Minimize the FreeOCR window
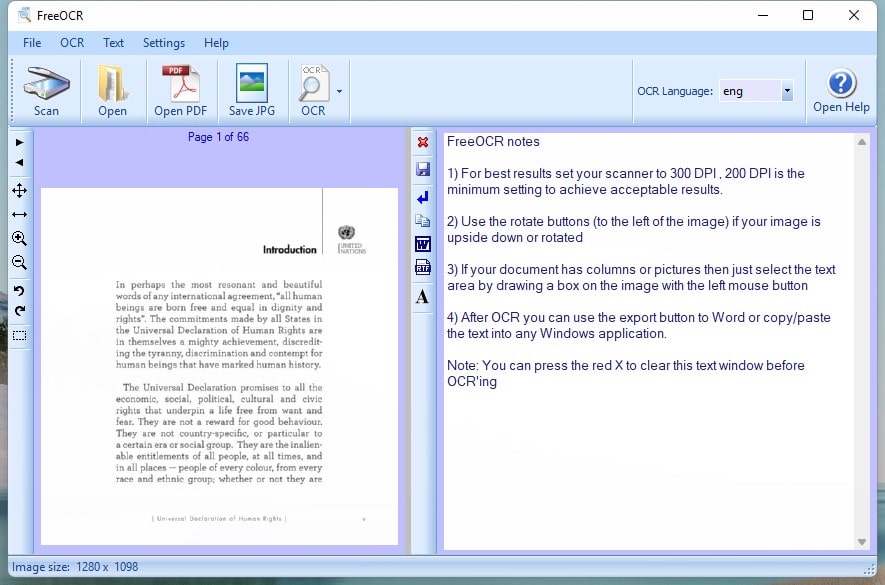 763,15
